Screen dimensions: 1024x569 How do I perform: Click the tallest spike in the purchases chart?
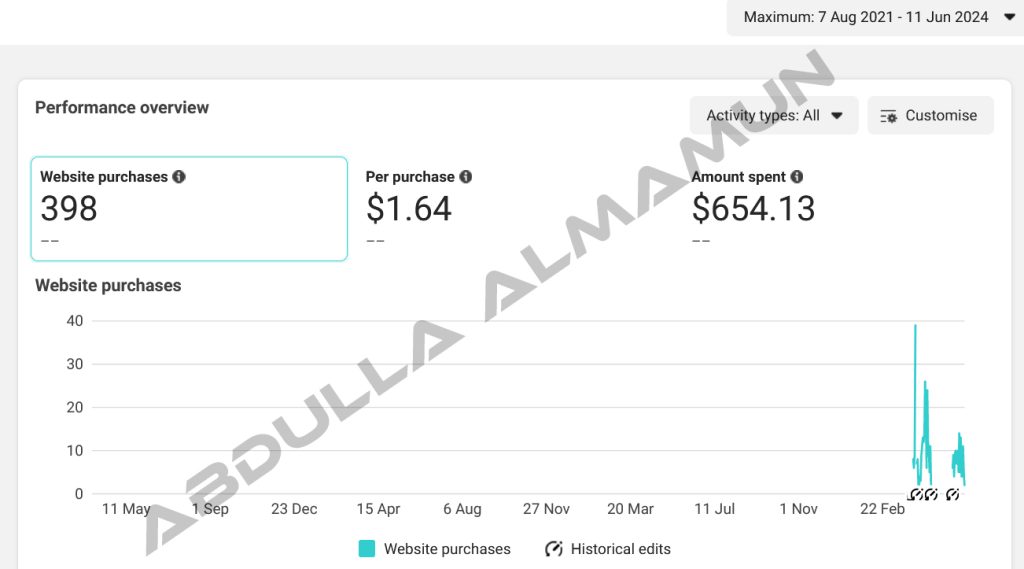tap(915, 330)
